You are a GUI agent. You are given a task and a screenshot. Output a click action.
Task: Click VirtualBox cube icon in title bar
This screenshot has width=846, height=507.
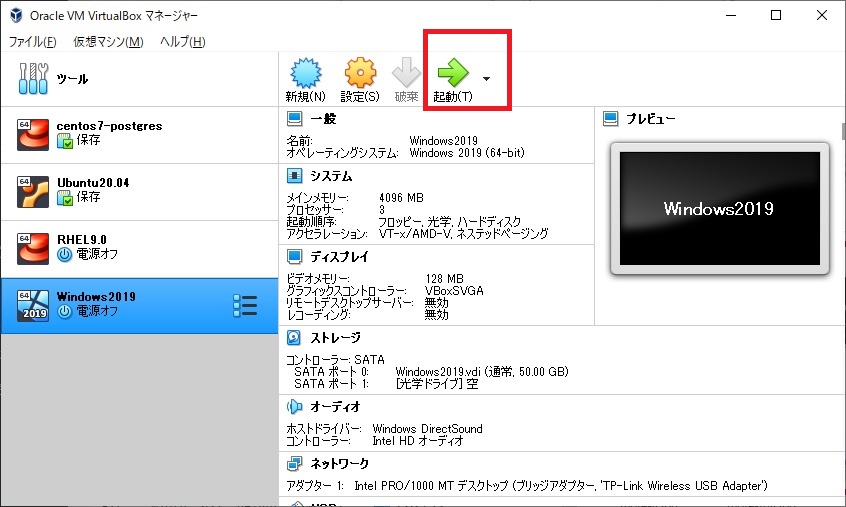(16, 15)
